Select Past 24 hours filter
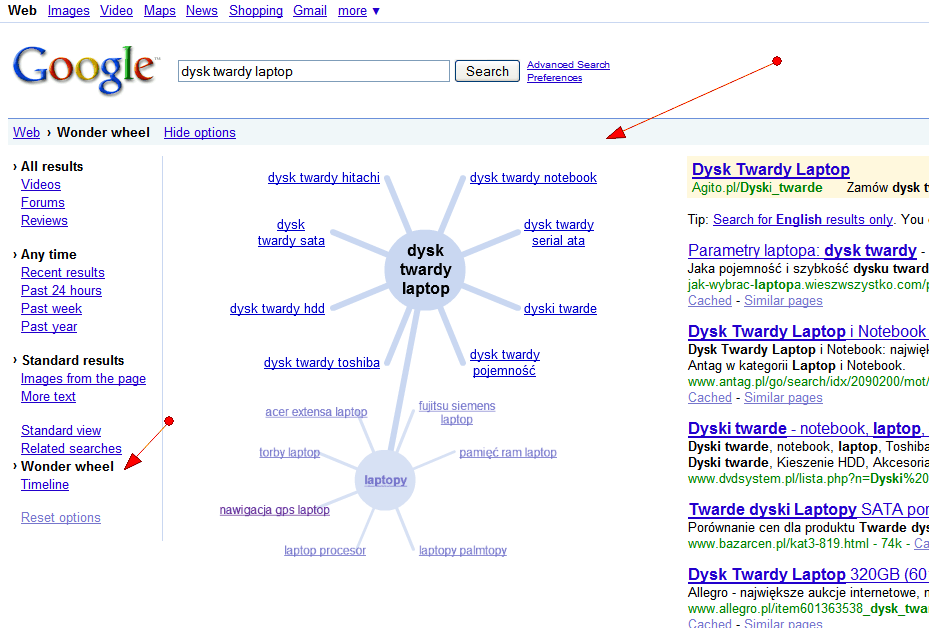Viewport: 929px width, 628px height. (x=61, y=290)
